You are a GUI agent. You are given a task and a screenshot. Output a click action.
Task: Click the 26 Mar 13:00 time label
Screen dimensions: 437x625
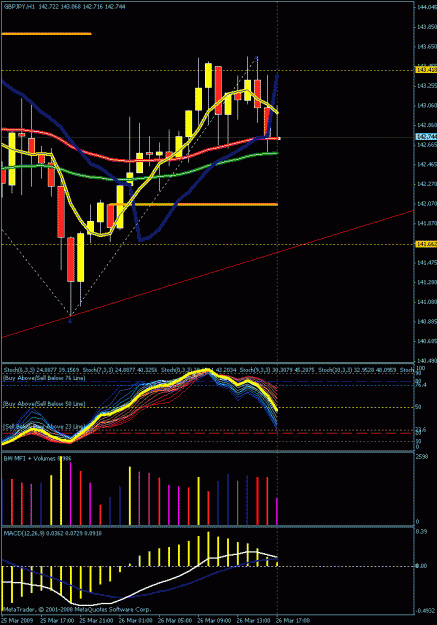254,621
